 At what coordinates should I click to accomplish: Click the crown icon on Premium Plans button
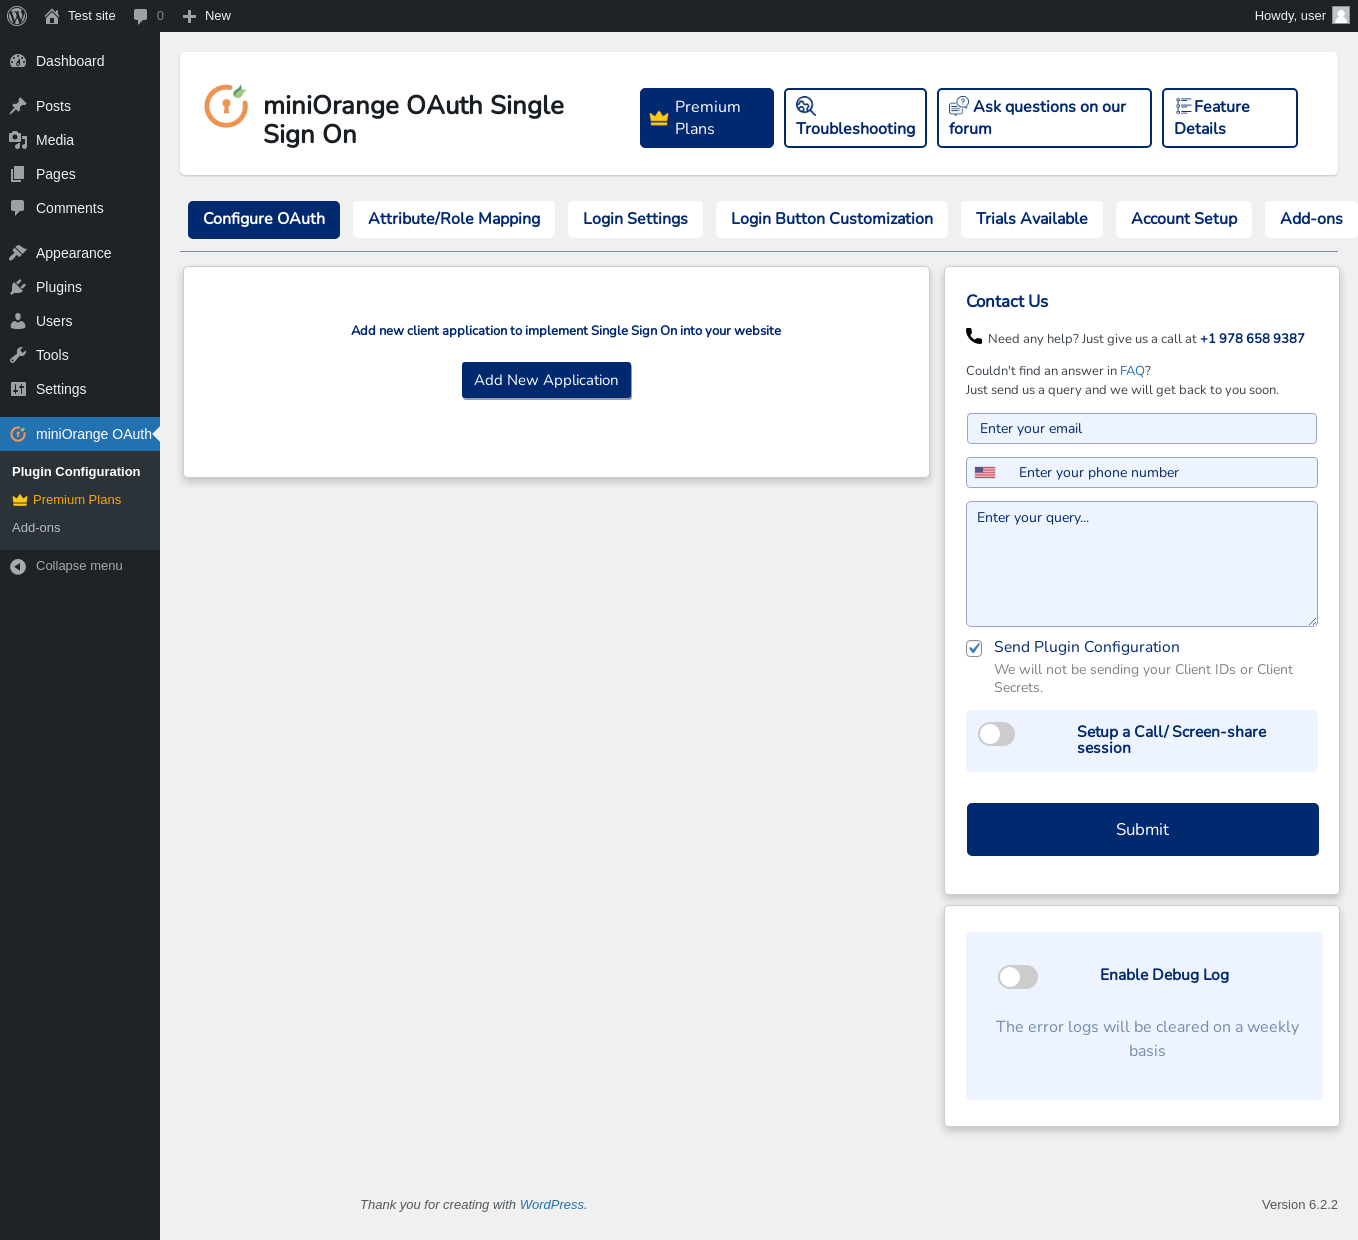[x=659, y=118]
